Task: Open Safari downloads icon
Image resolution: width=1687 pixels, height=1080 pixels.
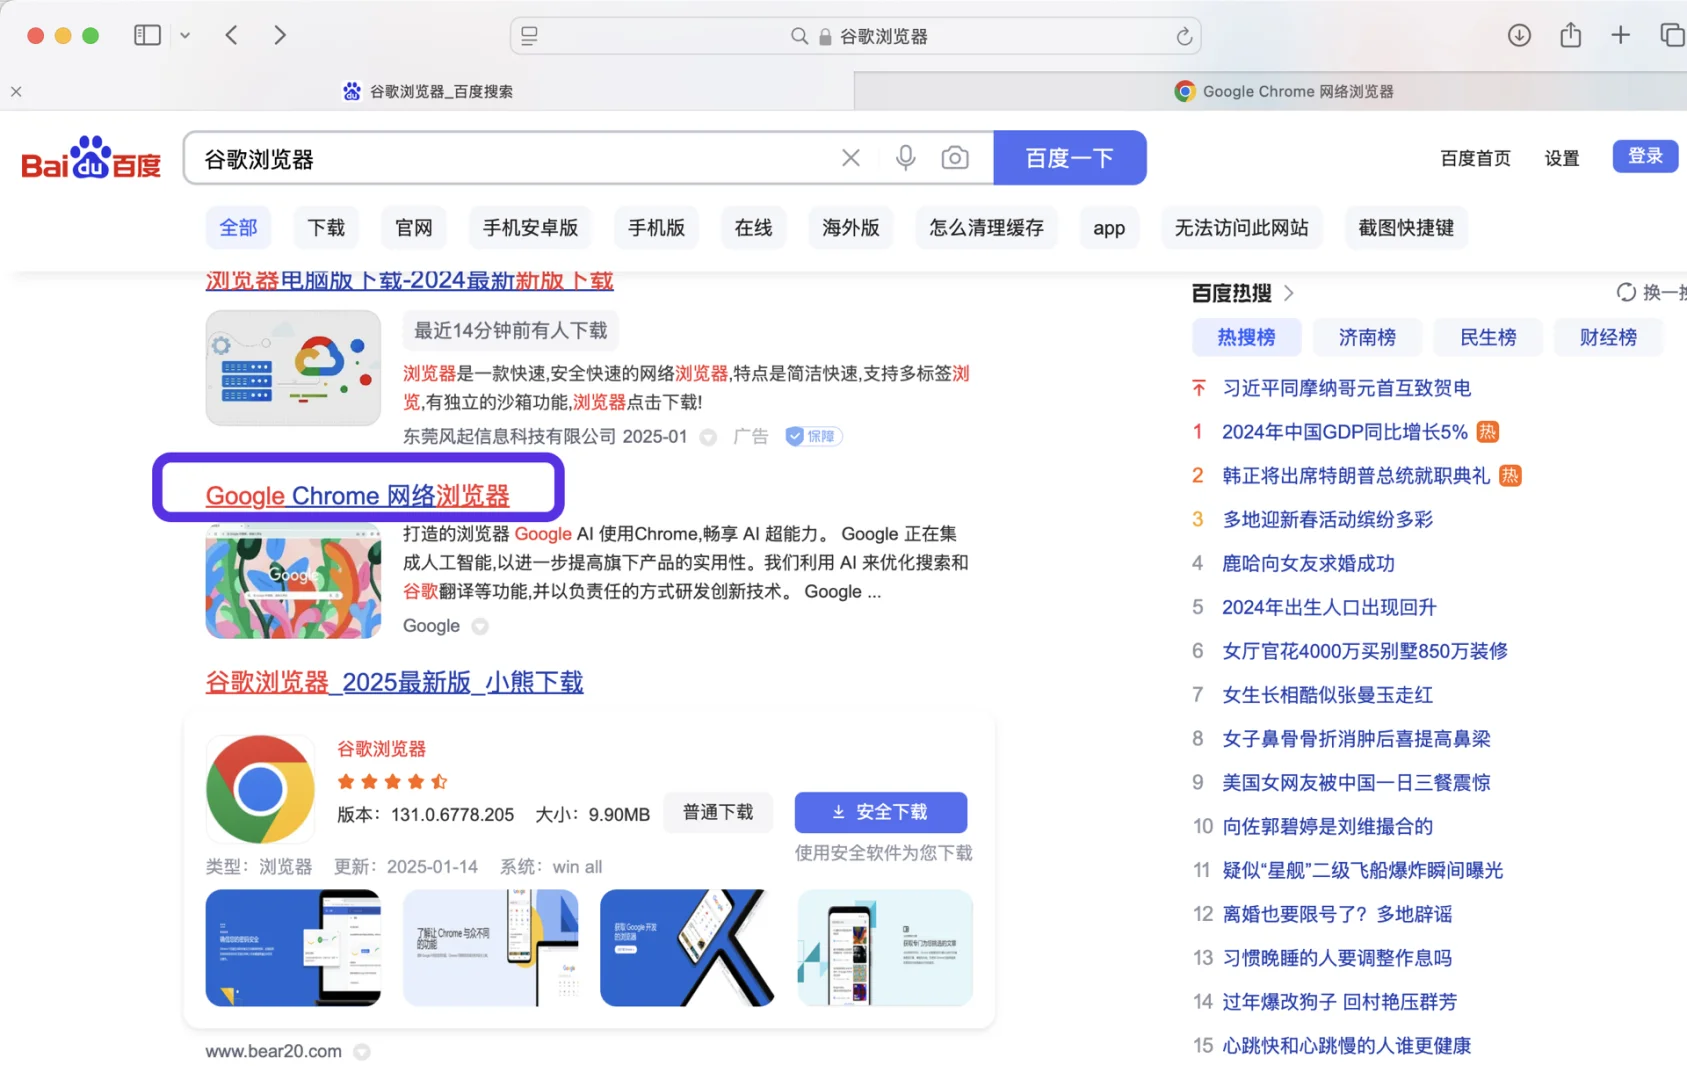Action: (x=1519, y=35)
